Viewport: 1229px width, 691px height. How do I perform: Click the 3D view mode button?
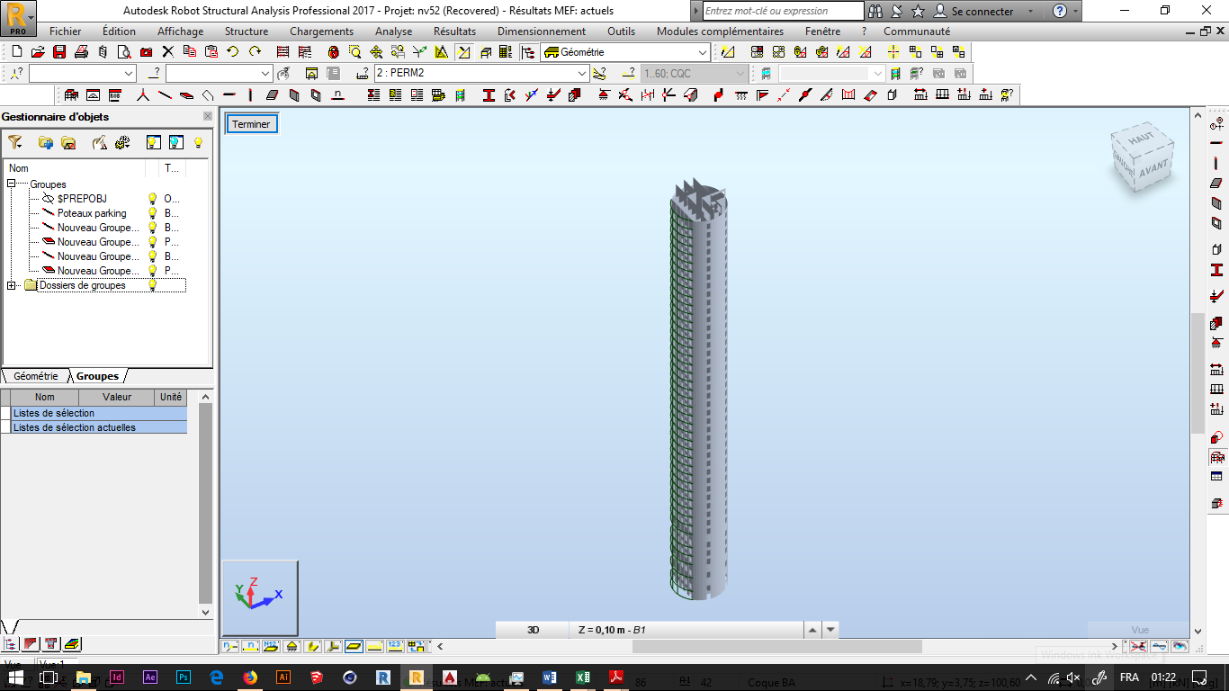coord(533,630)
